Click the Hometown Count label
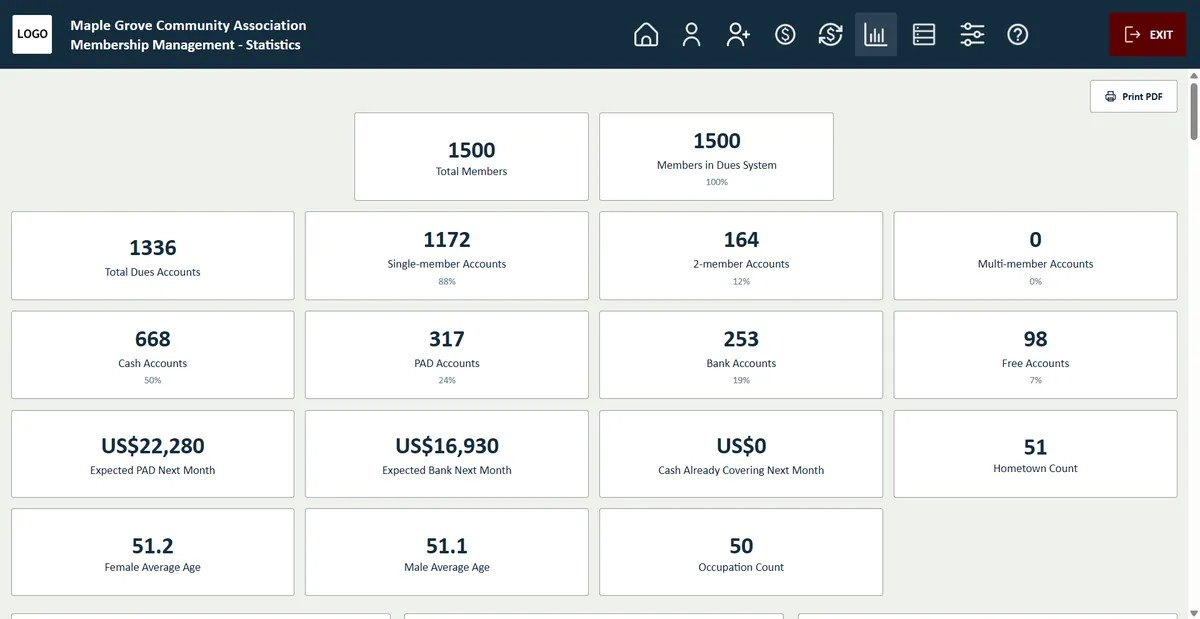1200x619 pixels. [x=1035, y=468]
